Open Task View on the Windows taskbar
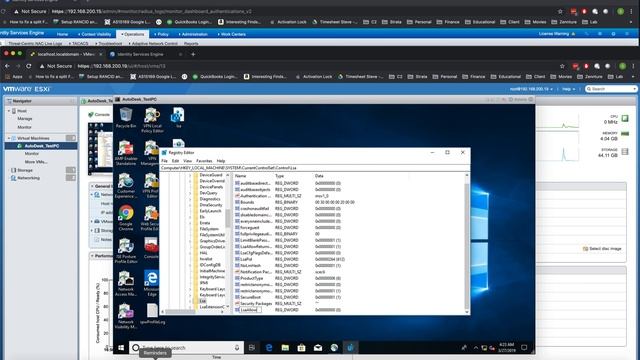Image resolution: width=640 pixels, height=360 pixels. [x=252, y=348]
